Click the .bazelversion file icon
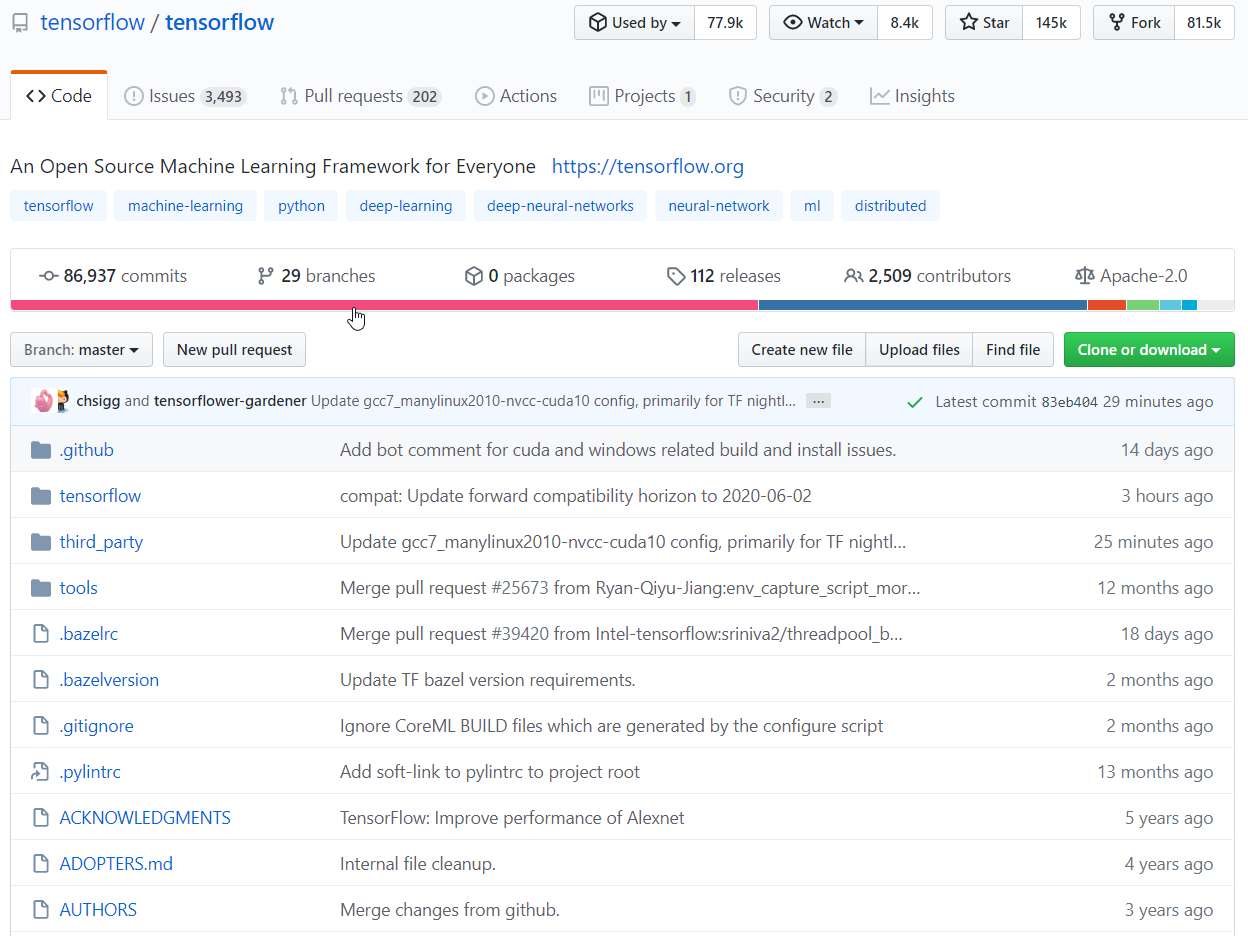The height and width of the screenshot is (936, 1248). point(41,680)
